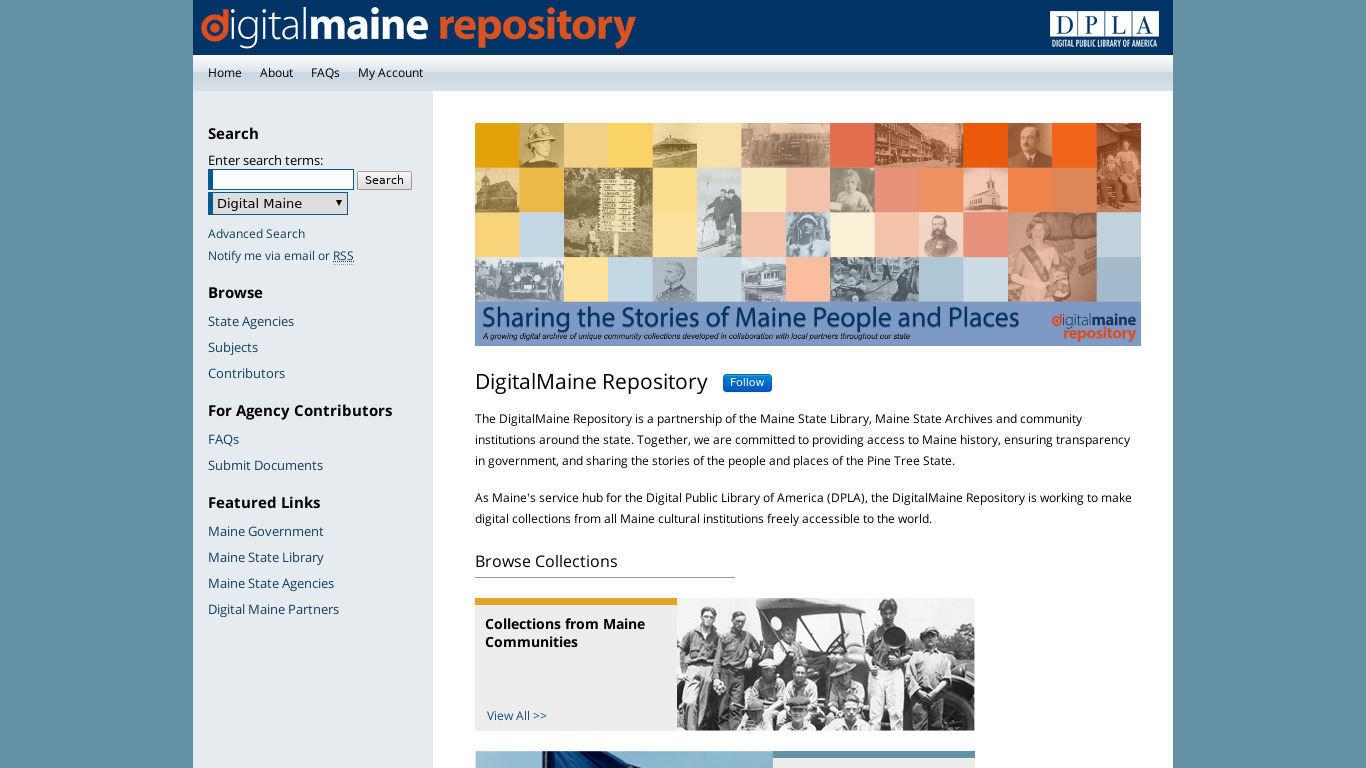
Task: Browse Contributors
Action: point(246,374)
